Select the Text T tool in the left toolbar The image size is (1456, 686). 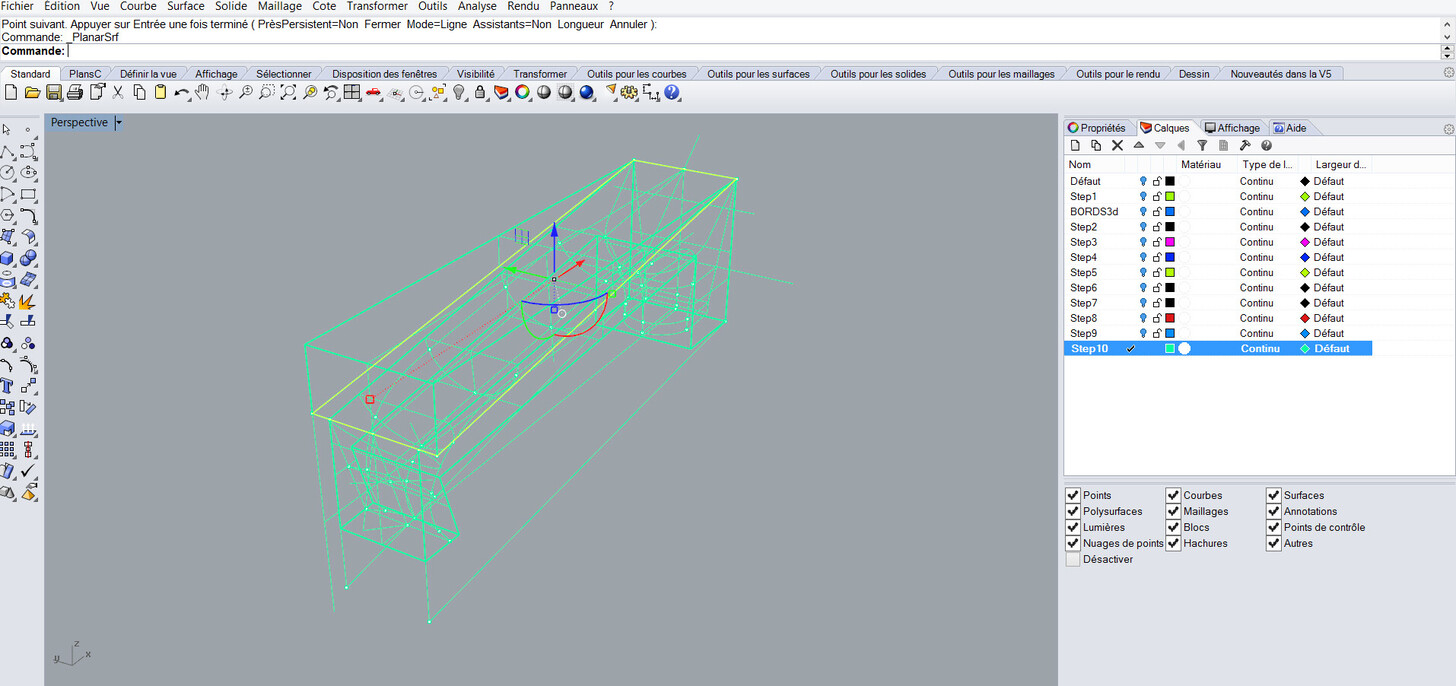(7, 386)
